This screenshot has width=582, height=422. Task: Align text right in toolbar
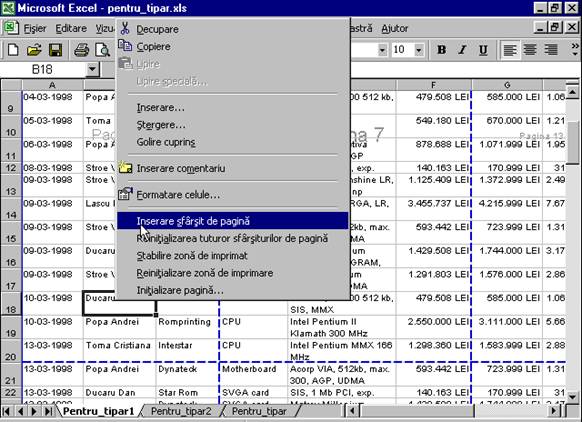pyautogui.click(x=551, y=49)
